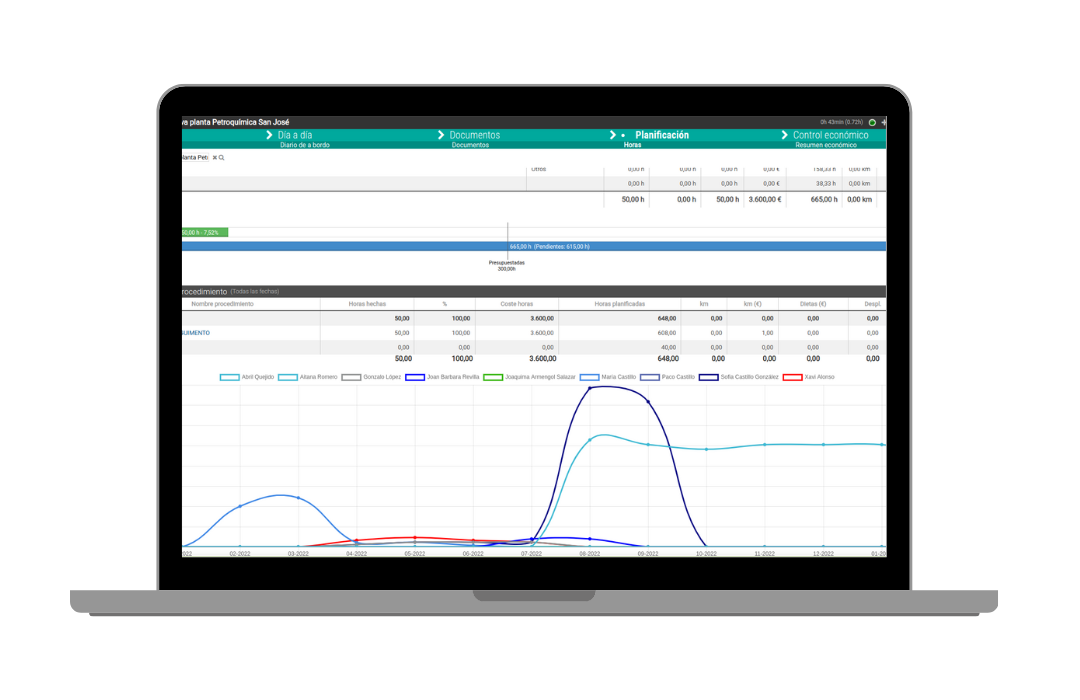This screenshot has height=700, width=1080.
Task: Click the project filter input field
Action: click(195, 158)
